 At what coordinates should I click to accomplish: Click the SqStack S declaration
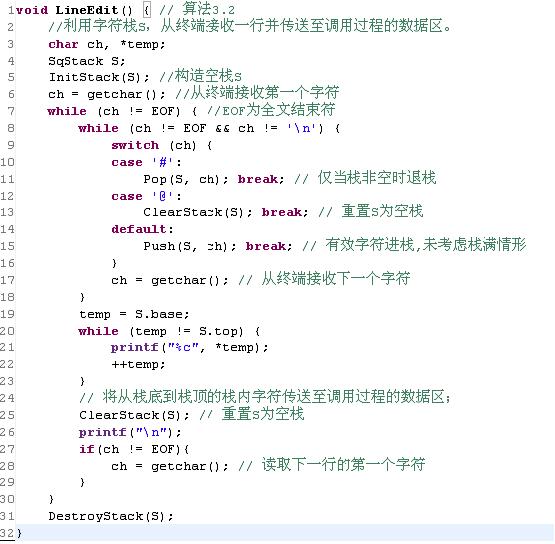[x=87, y=61]
